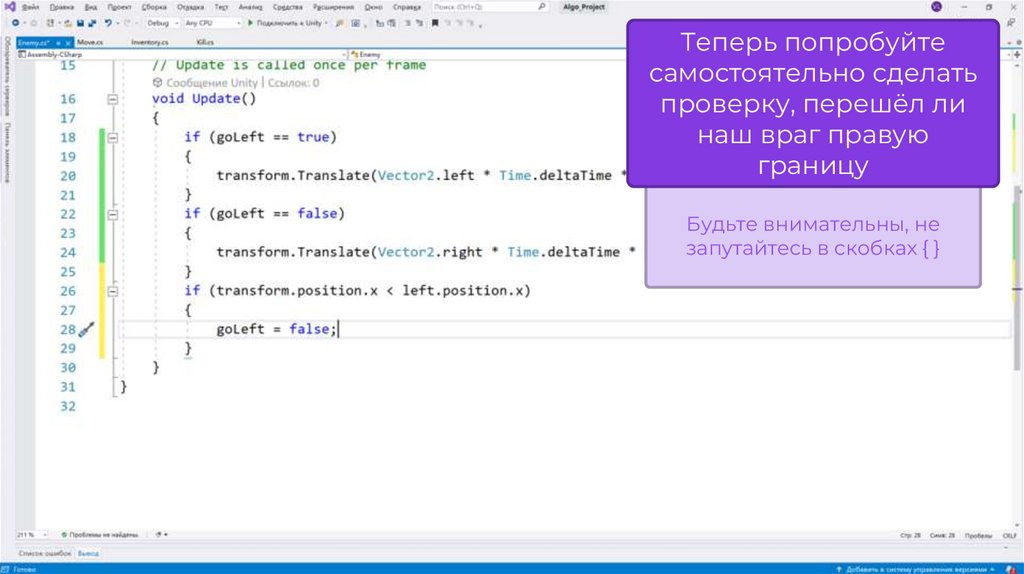Open the Справка menu

click(x=407, y=7)
